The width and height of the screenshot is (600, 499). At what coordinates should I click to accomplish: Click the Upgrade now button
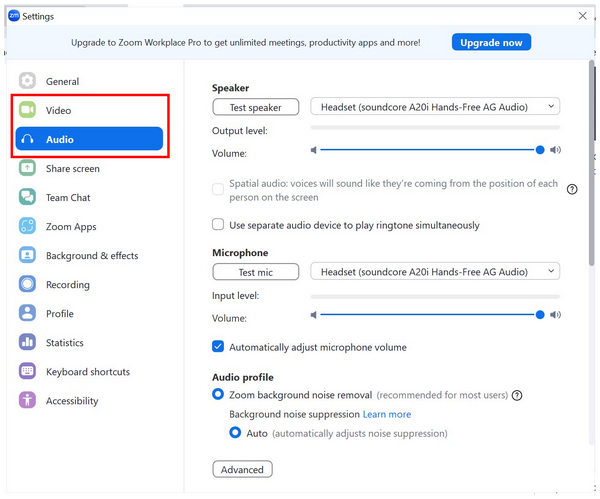(x=491, y=42)
